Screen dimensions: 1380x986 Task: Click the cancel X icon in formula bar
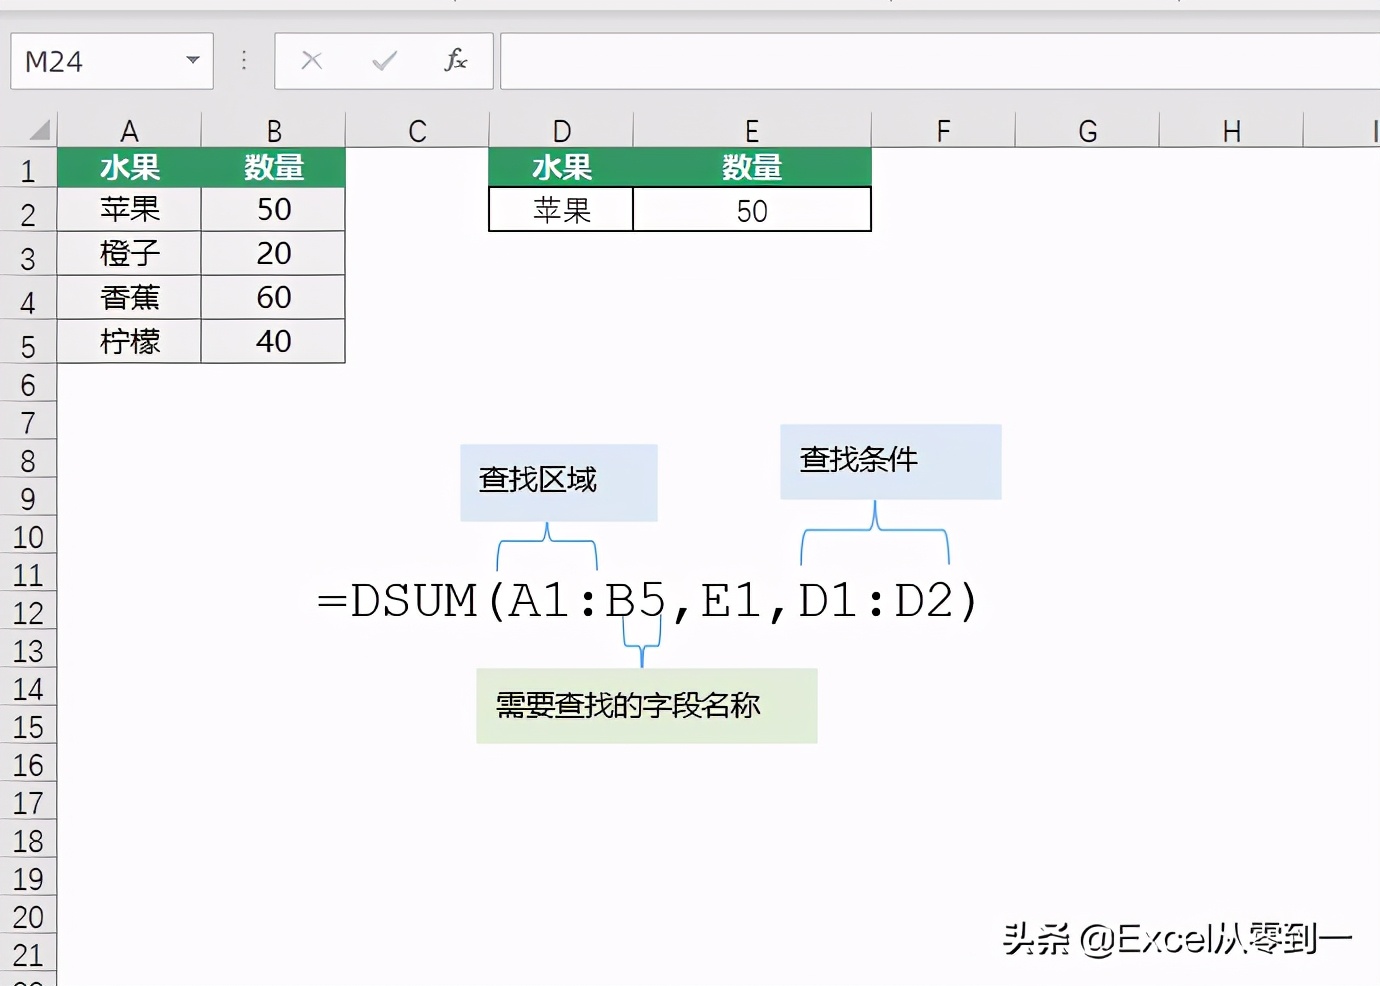(311, 60)
